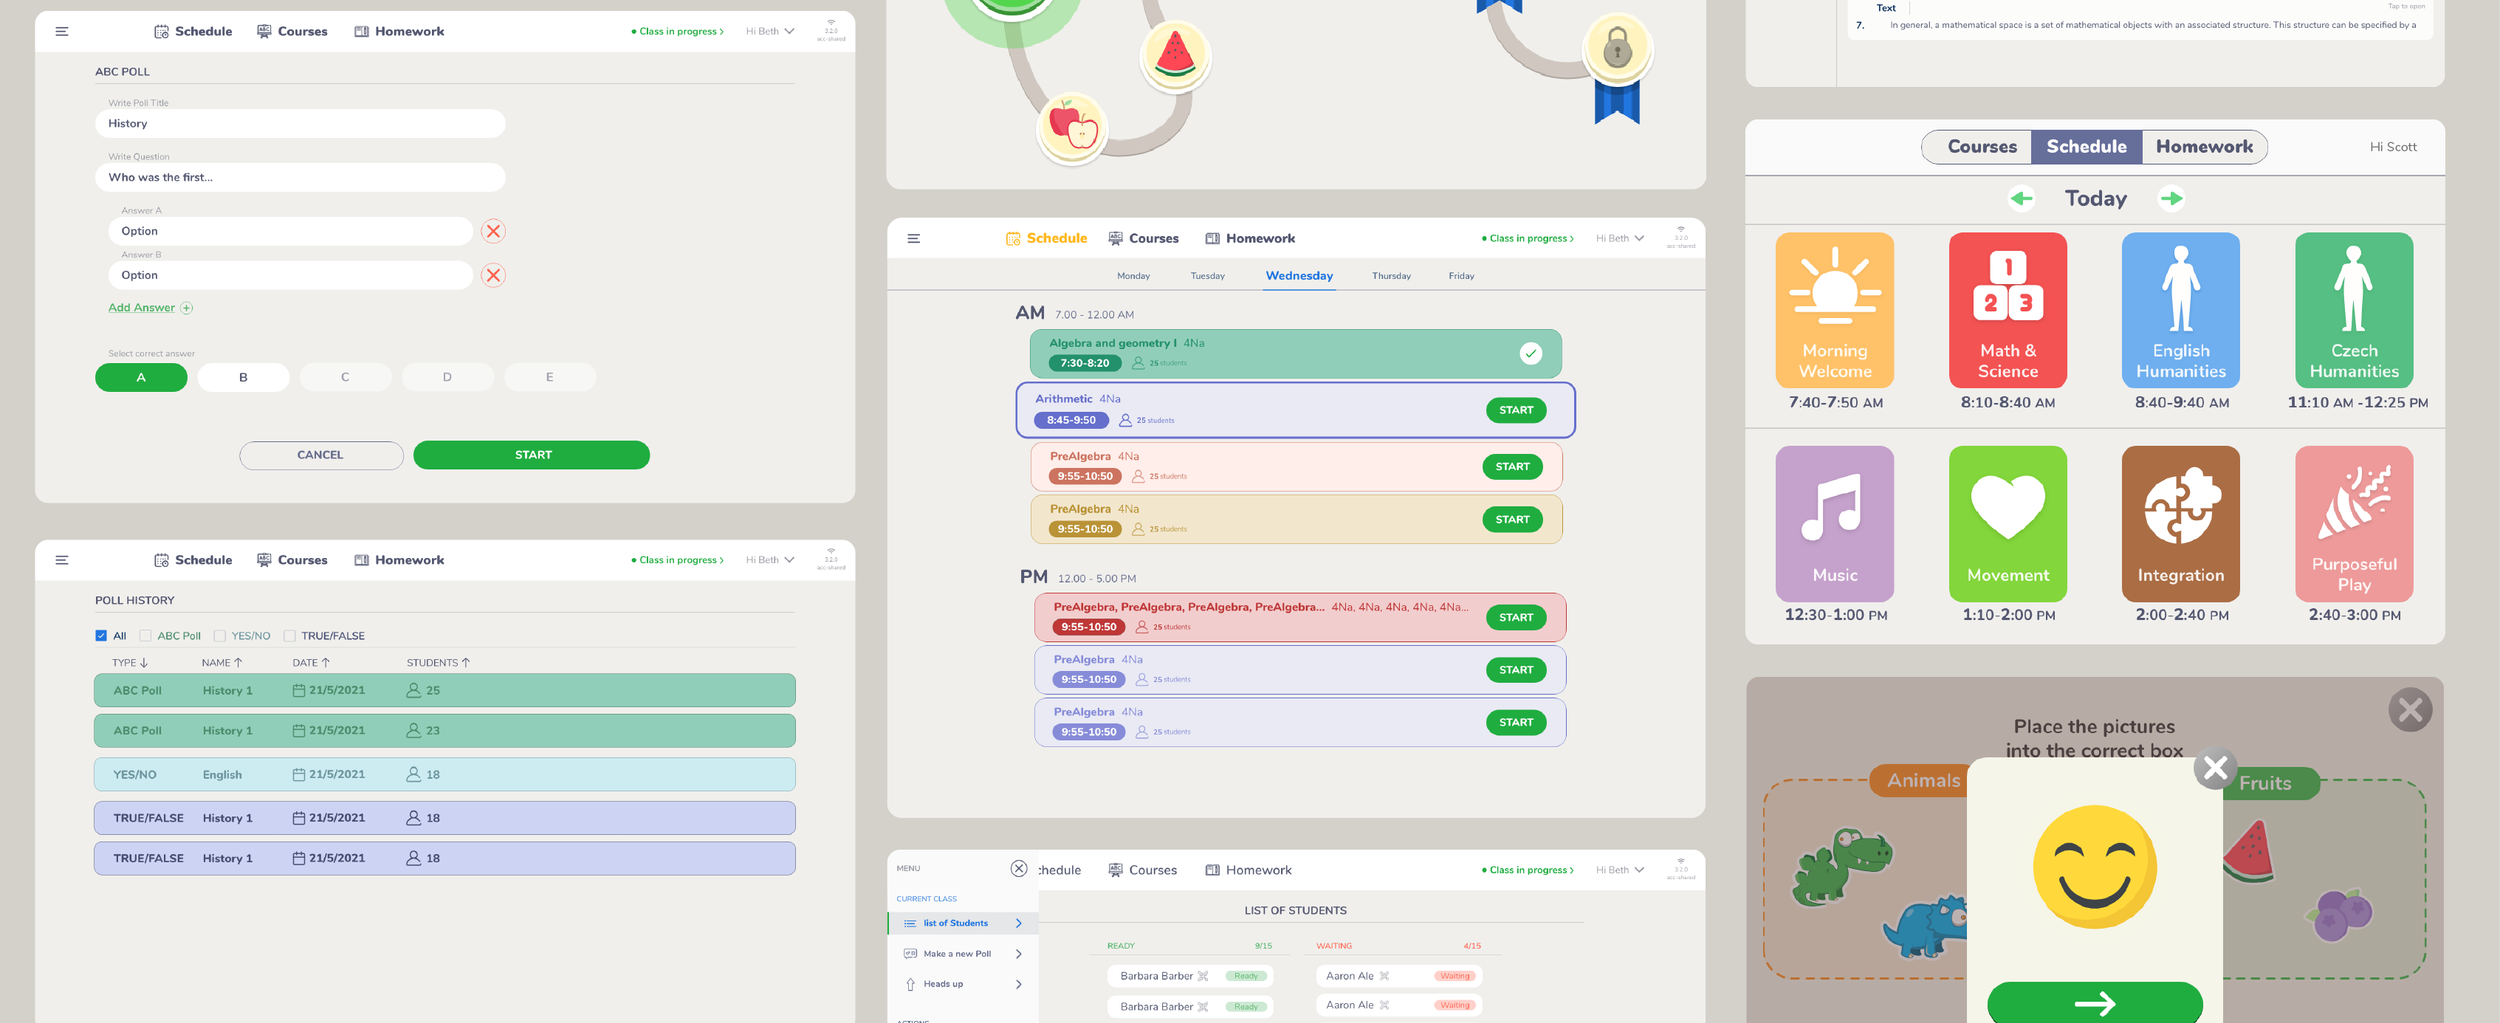Click the Homework icon in the top bar

click(x=360, y=31)
